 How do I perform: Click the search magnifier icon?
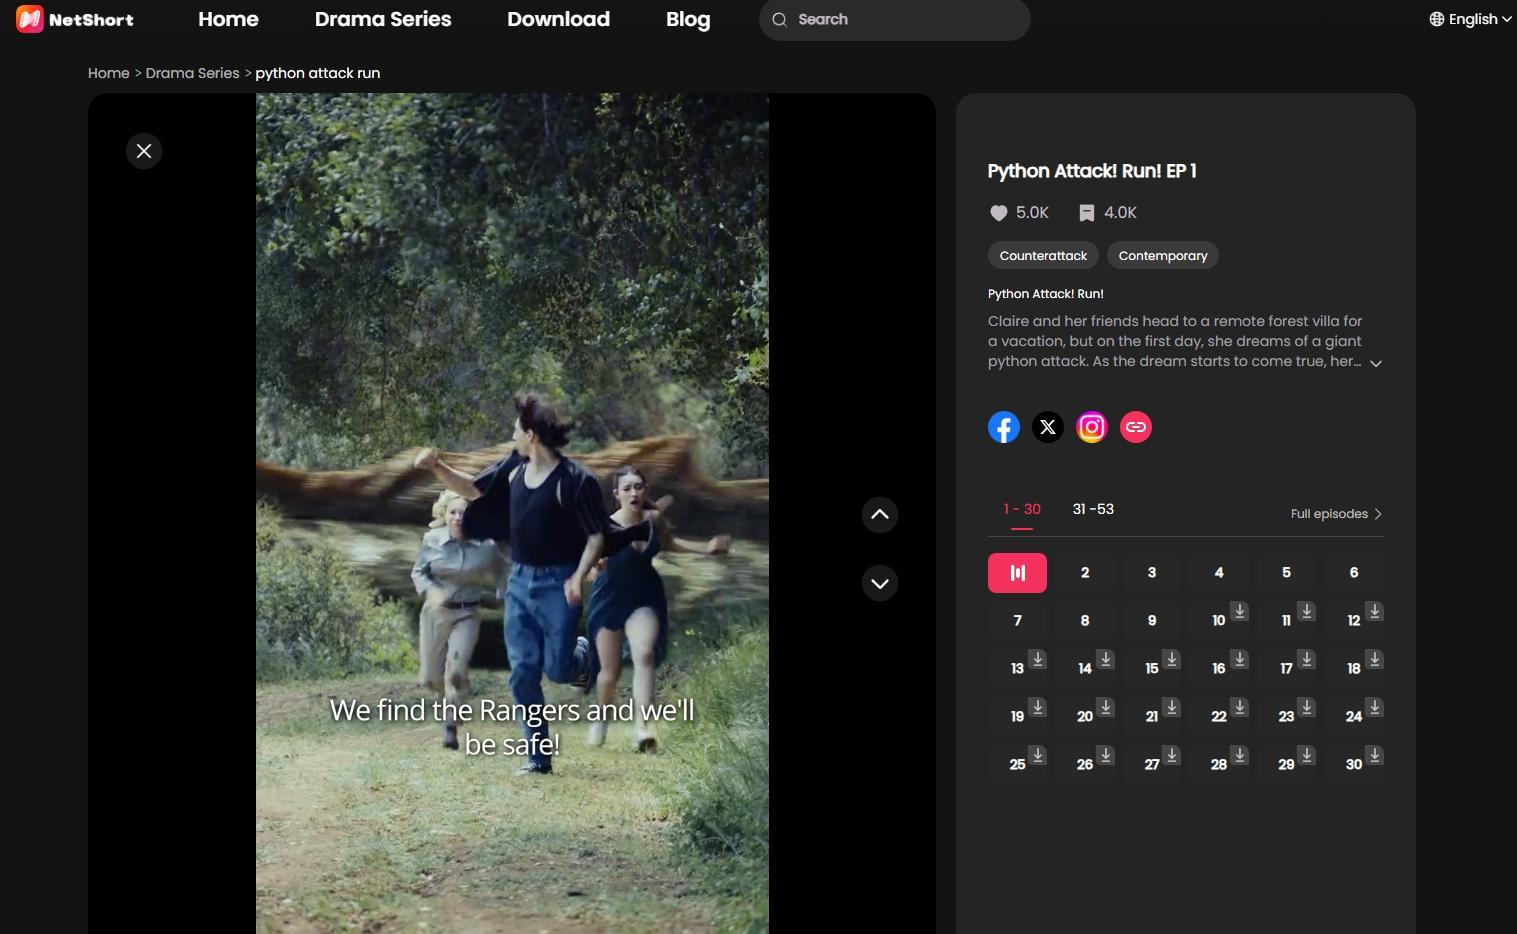click(780, 19)
